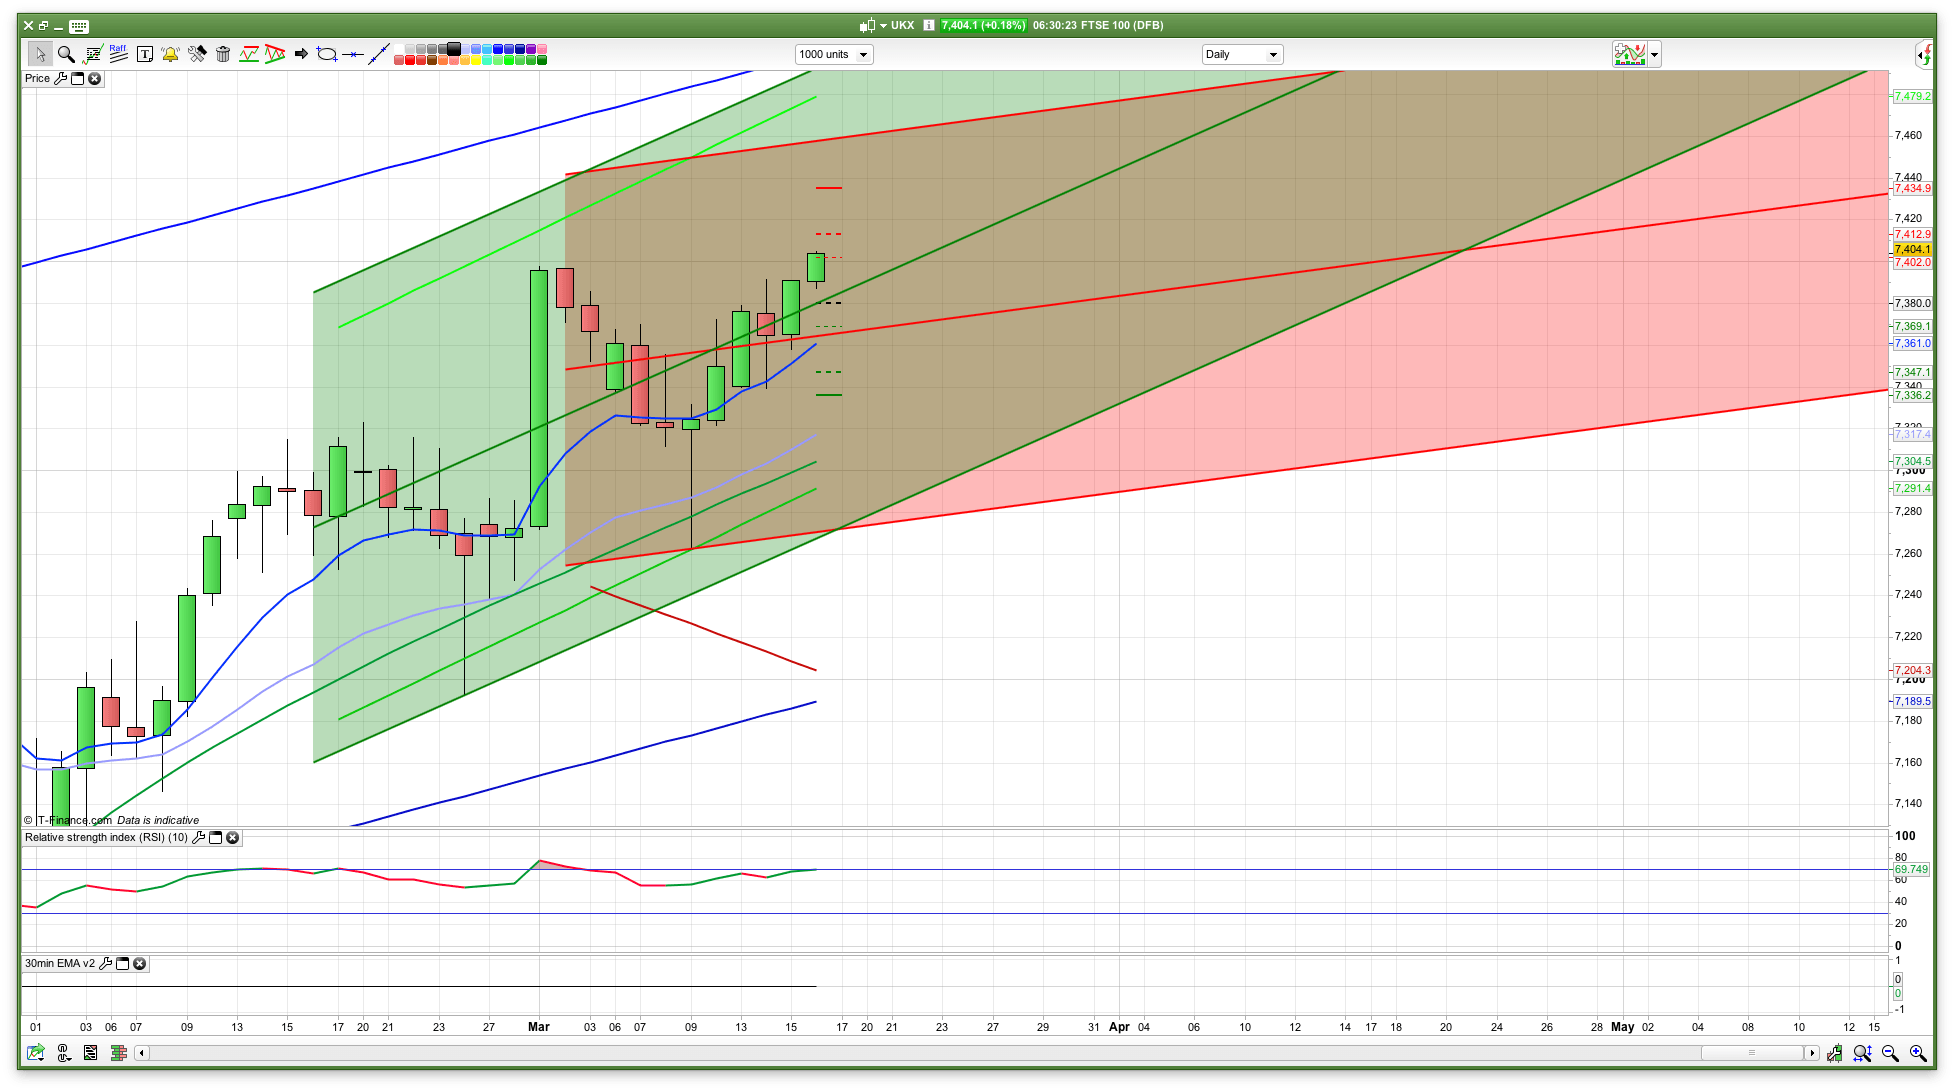Select the arrow drawing tool
The width and height of the screenshot is (1954, 1091).
pos(301,54)
